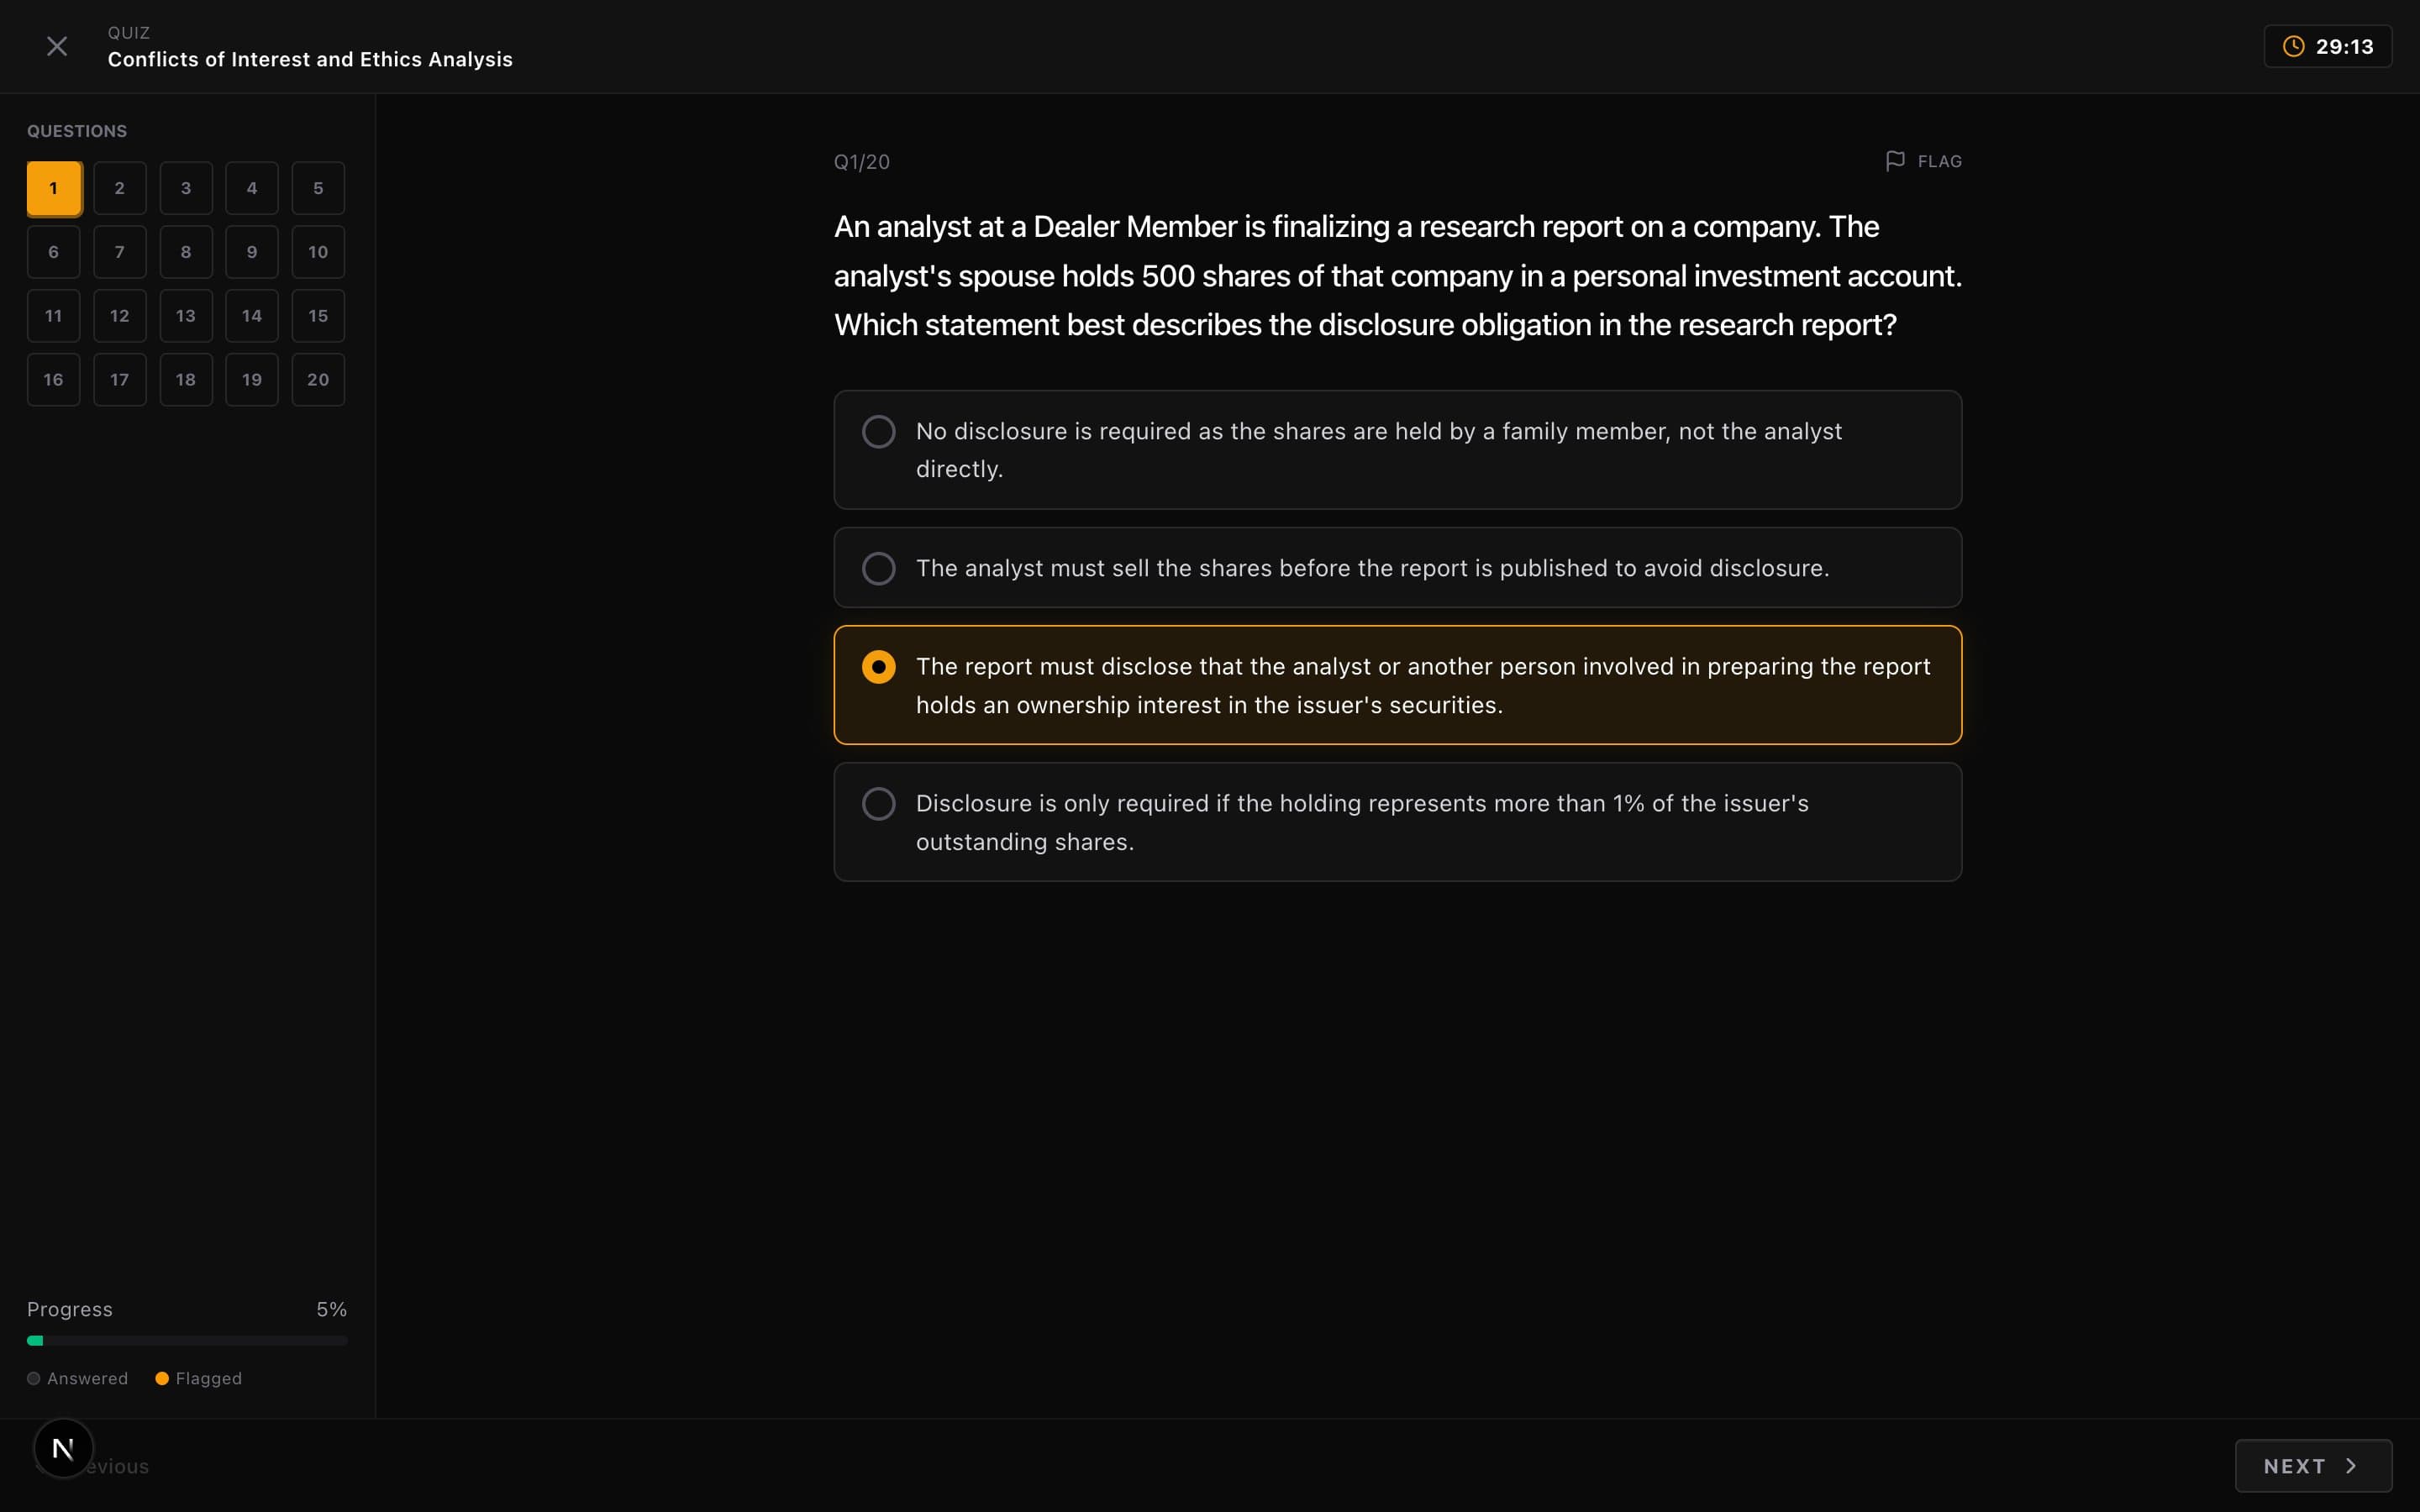Select question 5 in the question panel
This screenshot has height=1512, width=2420.
coord(317,187)
